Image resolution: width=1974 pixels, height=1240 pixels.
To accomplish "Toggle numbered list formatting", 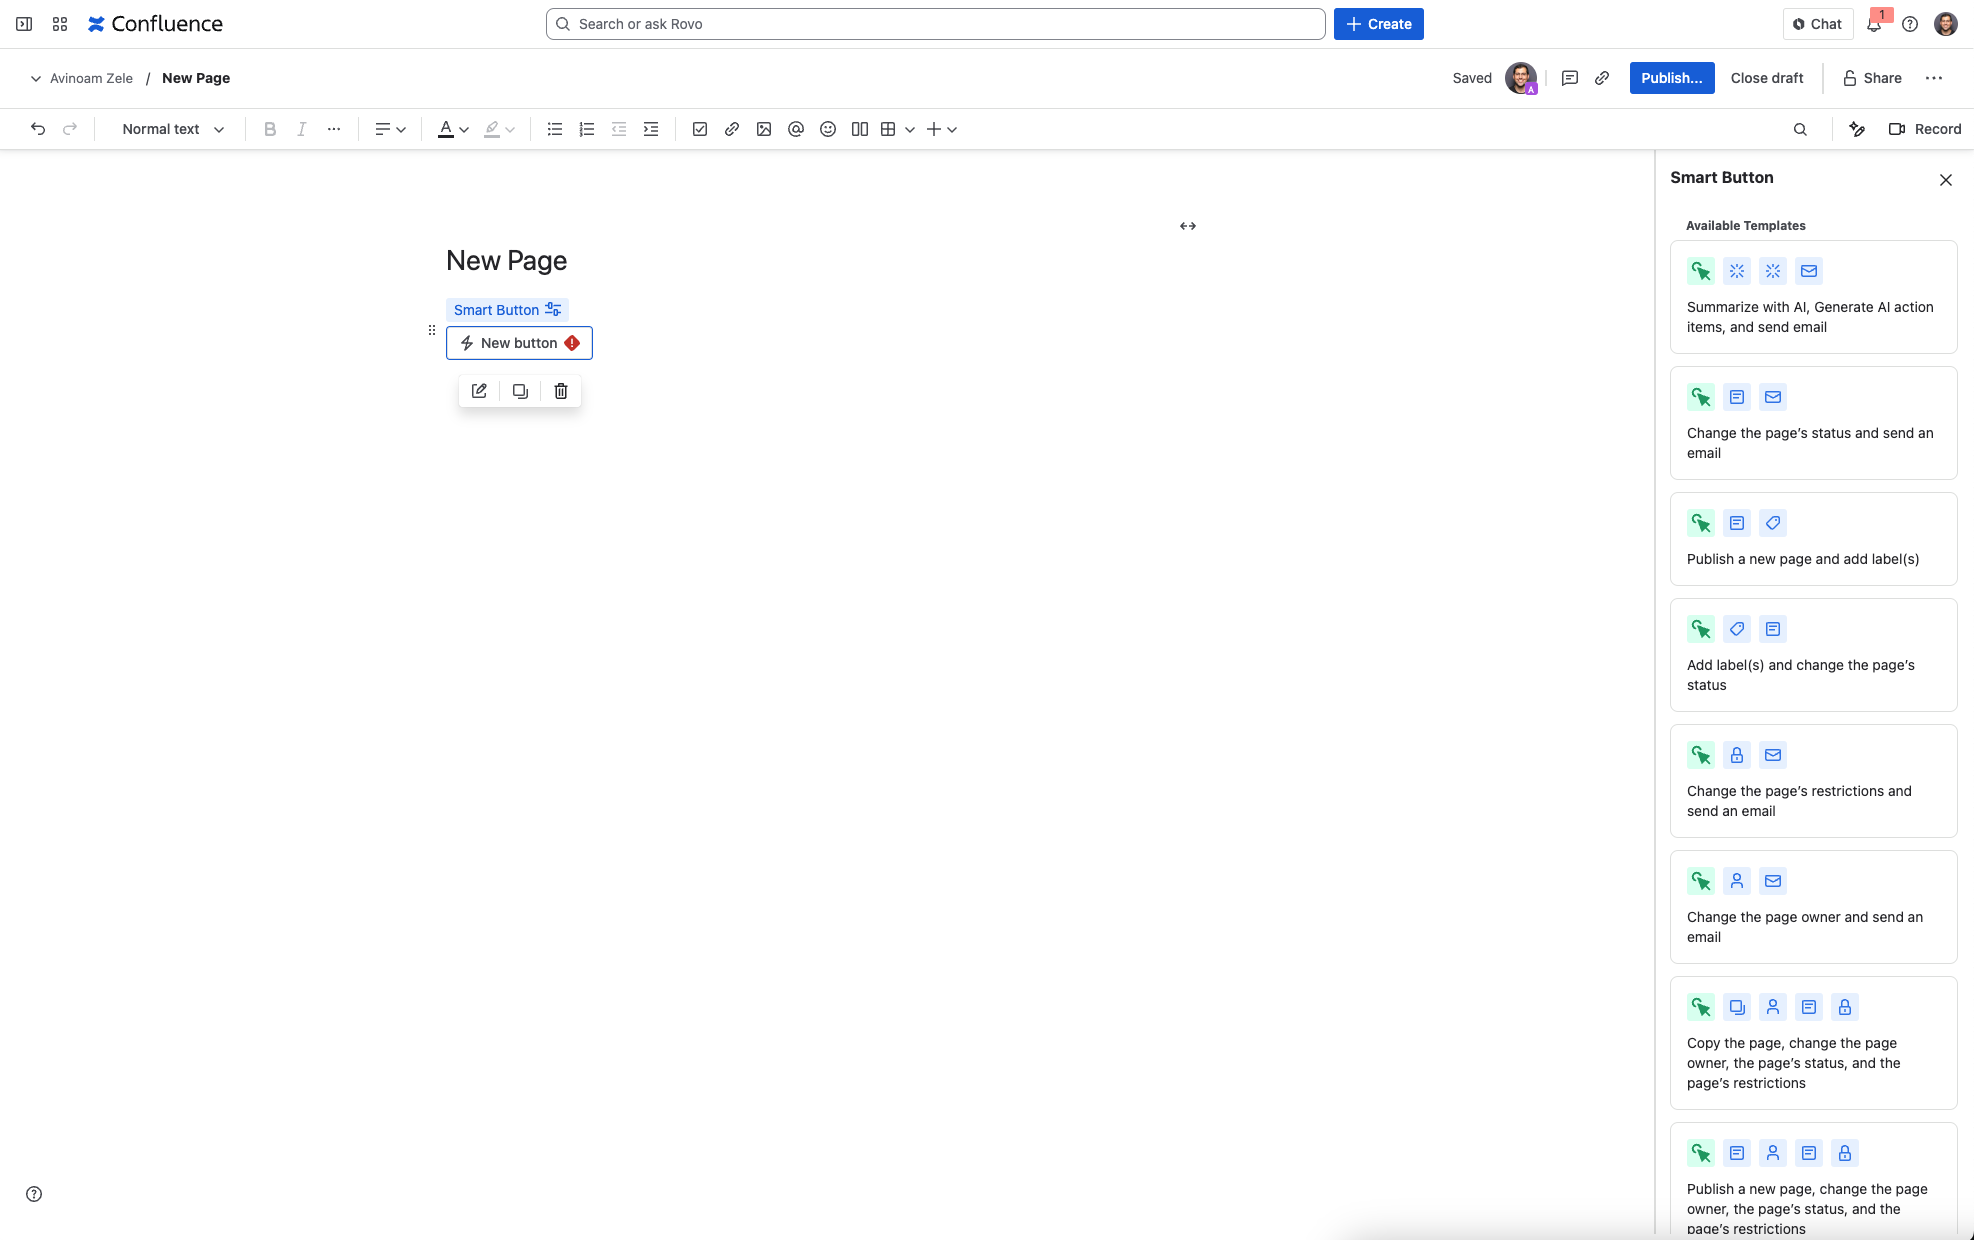I will [587, 129].
